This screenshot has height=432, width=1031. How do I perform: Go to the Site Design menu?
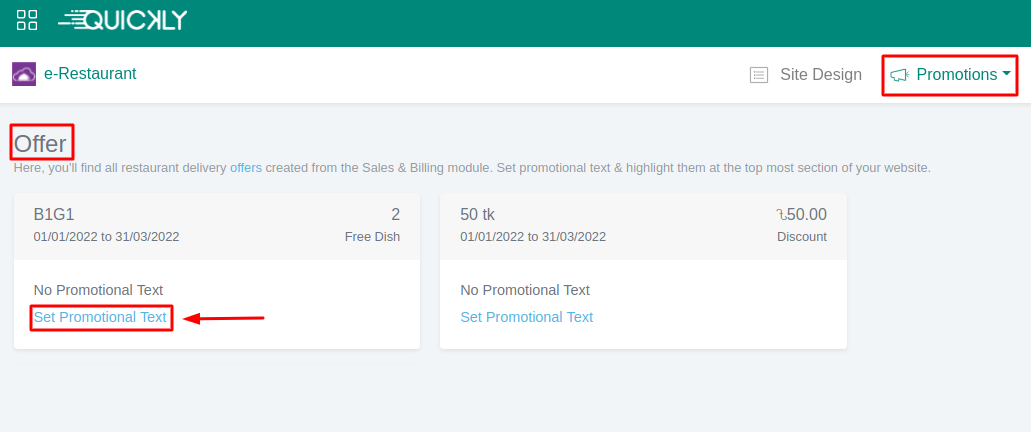point(820,75)
